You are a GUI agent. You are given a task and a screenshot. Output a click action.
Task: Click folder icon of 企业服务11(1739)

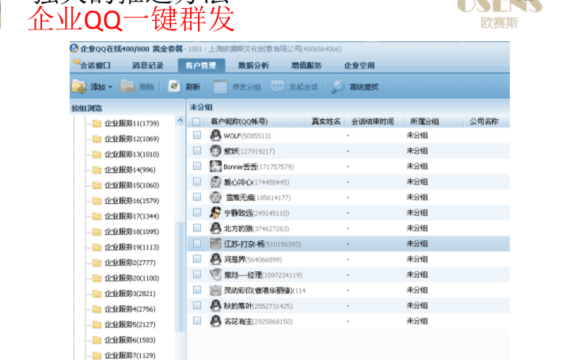(97, 124)
